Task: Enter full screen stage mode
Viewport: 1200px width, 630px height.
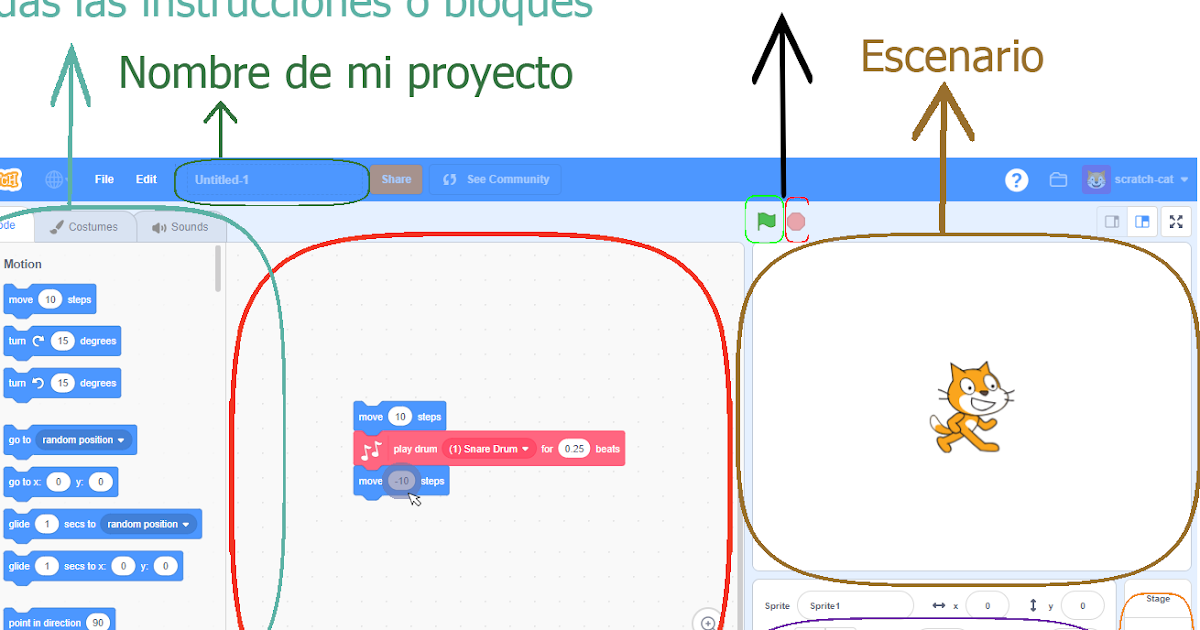Action: click(x=1175, y=221)
